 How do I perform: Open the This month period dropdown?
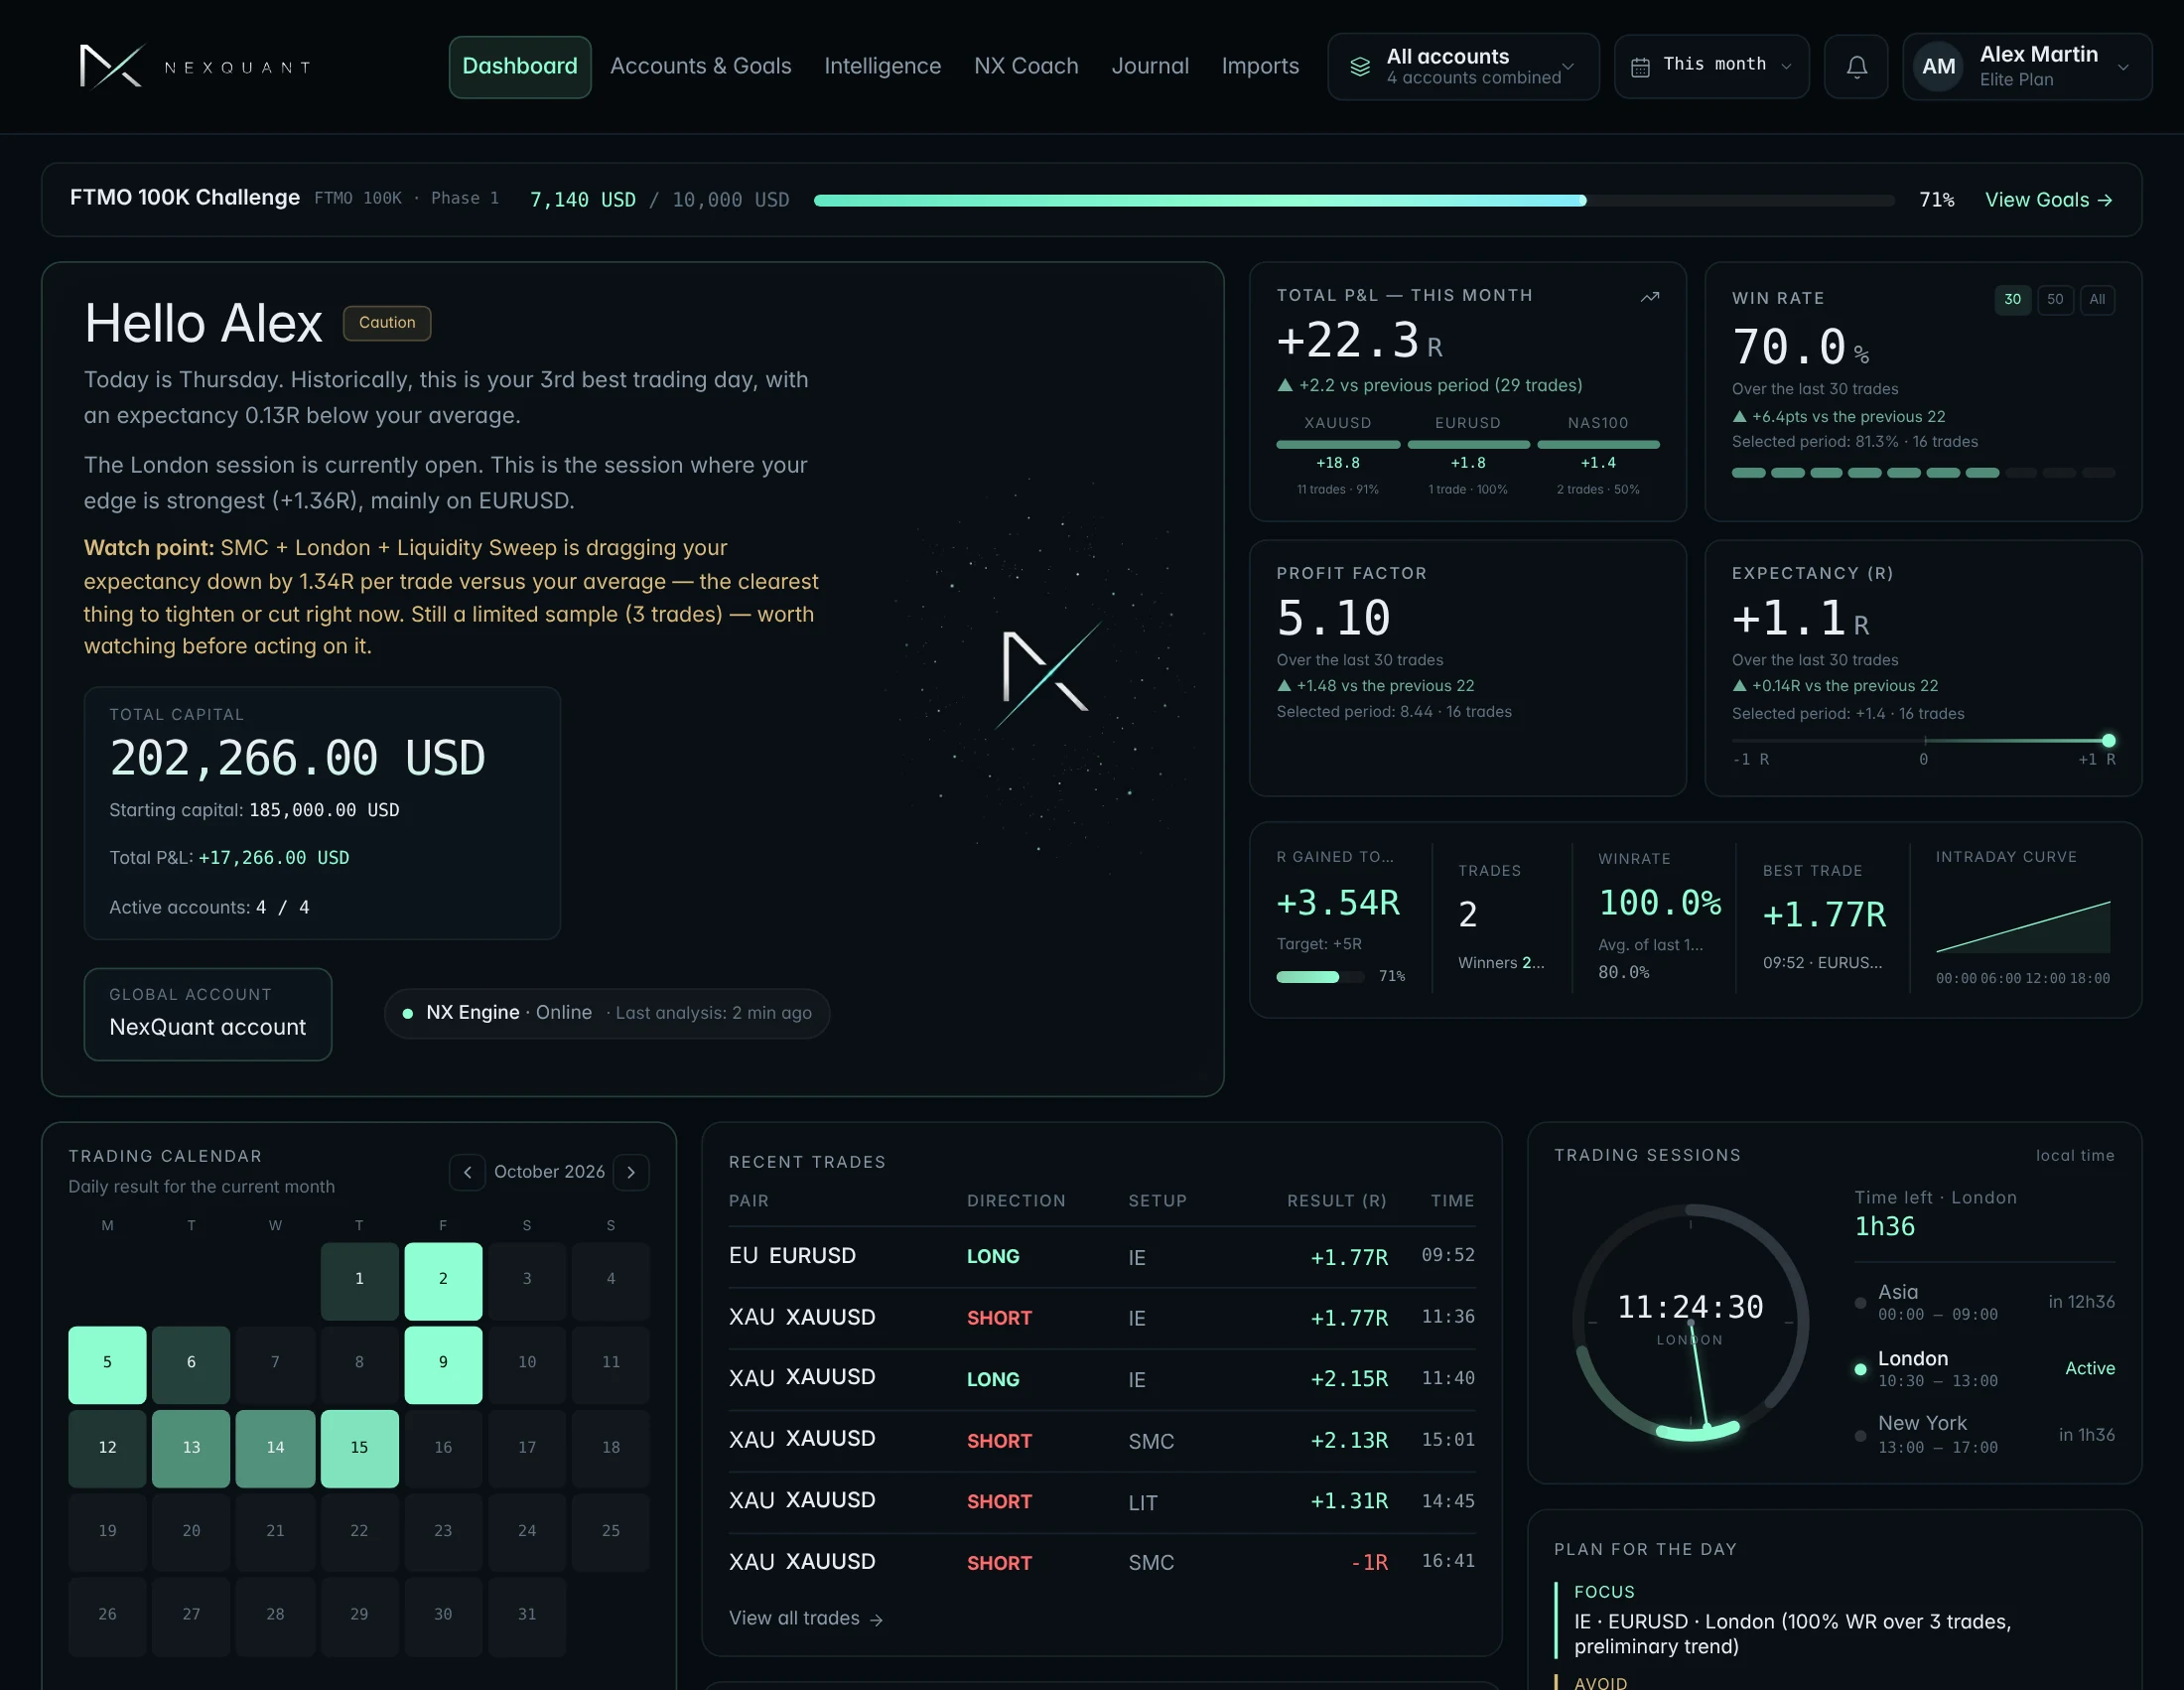click(1711, 67)
